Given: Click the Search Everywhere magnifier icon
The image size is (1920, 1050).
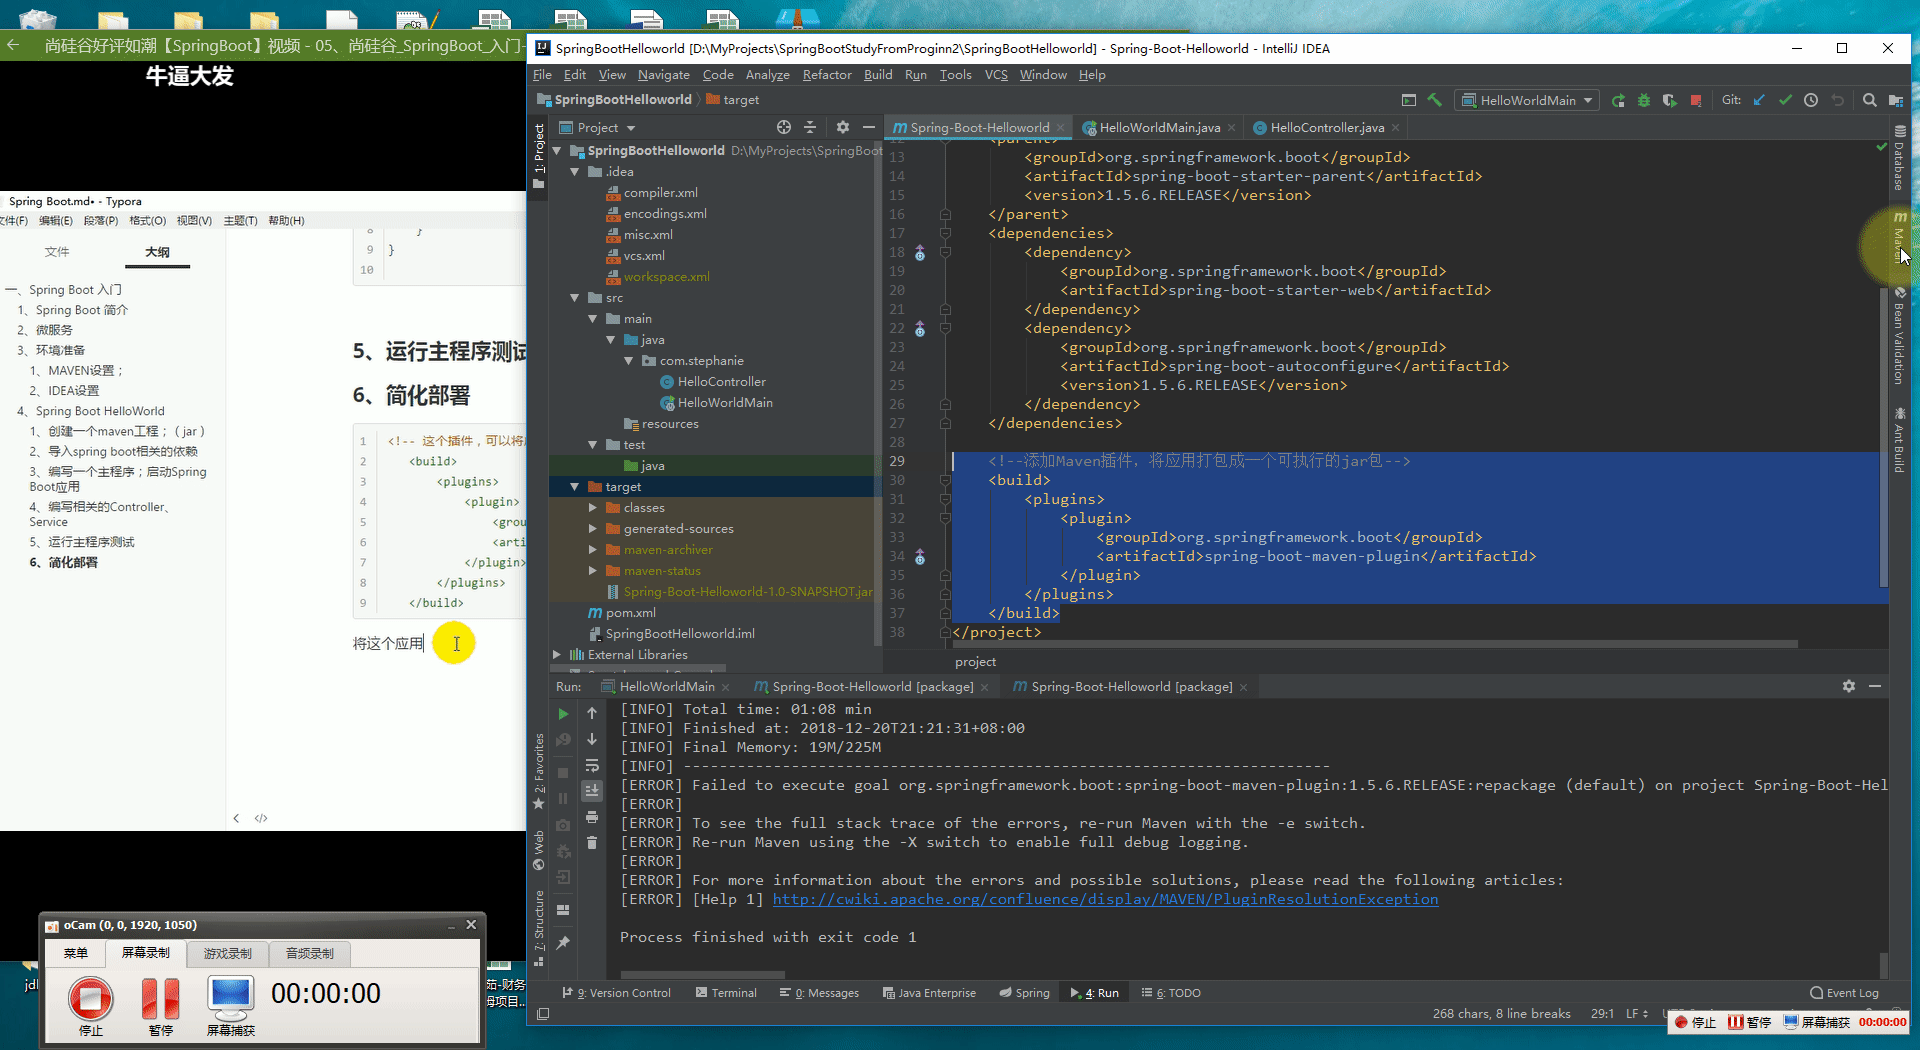Looking at the screenshot, I should (1869, 100).
